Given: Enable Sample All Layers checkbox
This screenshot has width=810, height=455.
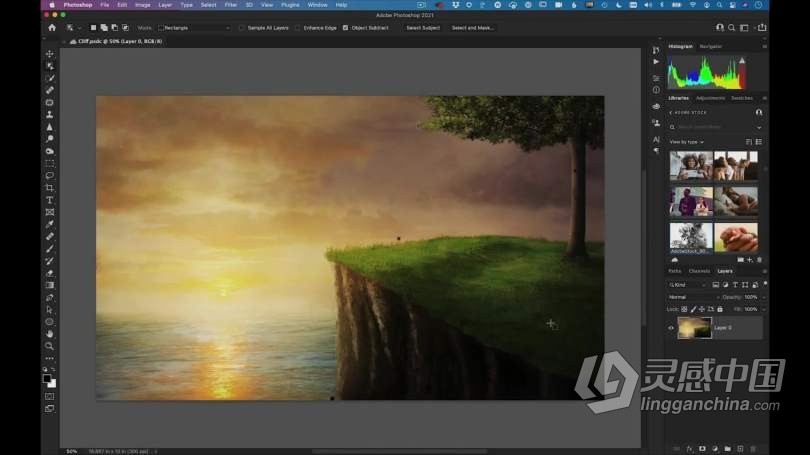Looking at the screenshot, I should point(242,28).
